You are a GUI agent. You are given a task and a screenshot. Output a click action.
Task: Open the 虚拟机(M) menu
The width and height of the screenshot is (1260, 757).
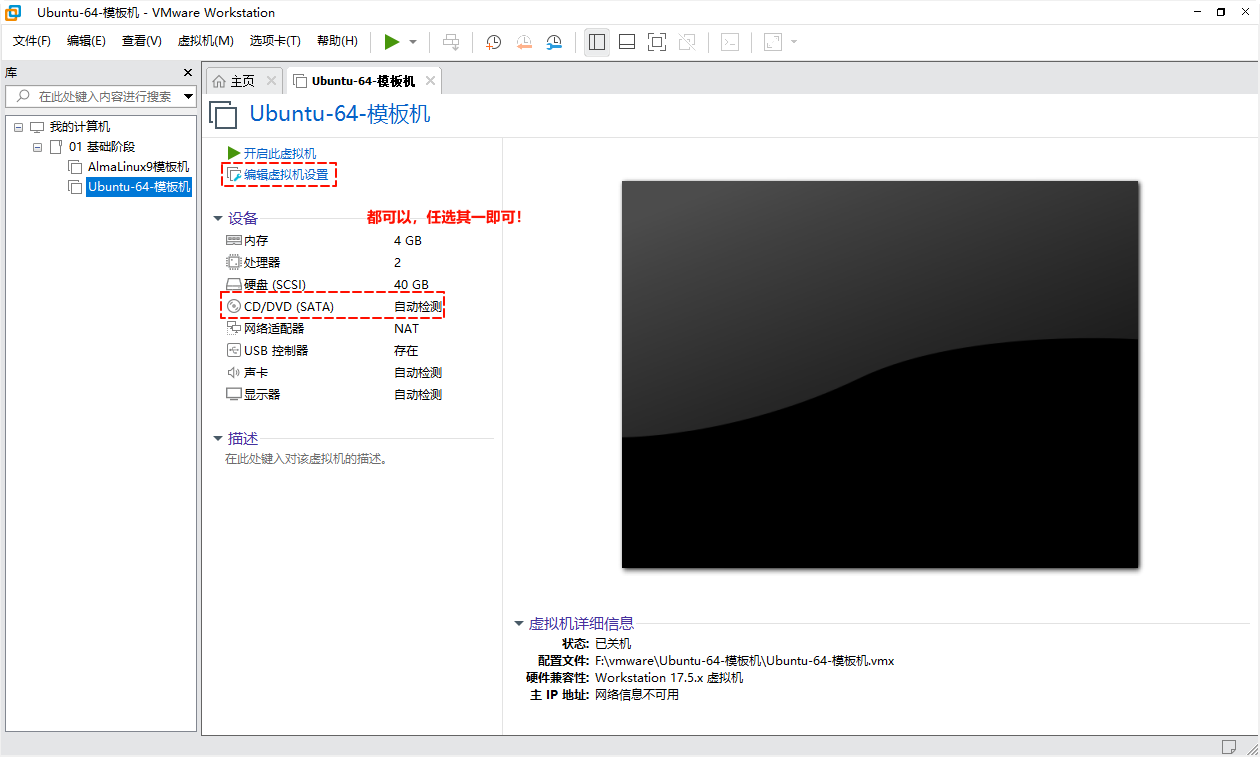[x=205, y=41]
